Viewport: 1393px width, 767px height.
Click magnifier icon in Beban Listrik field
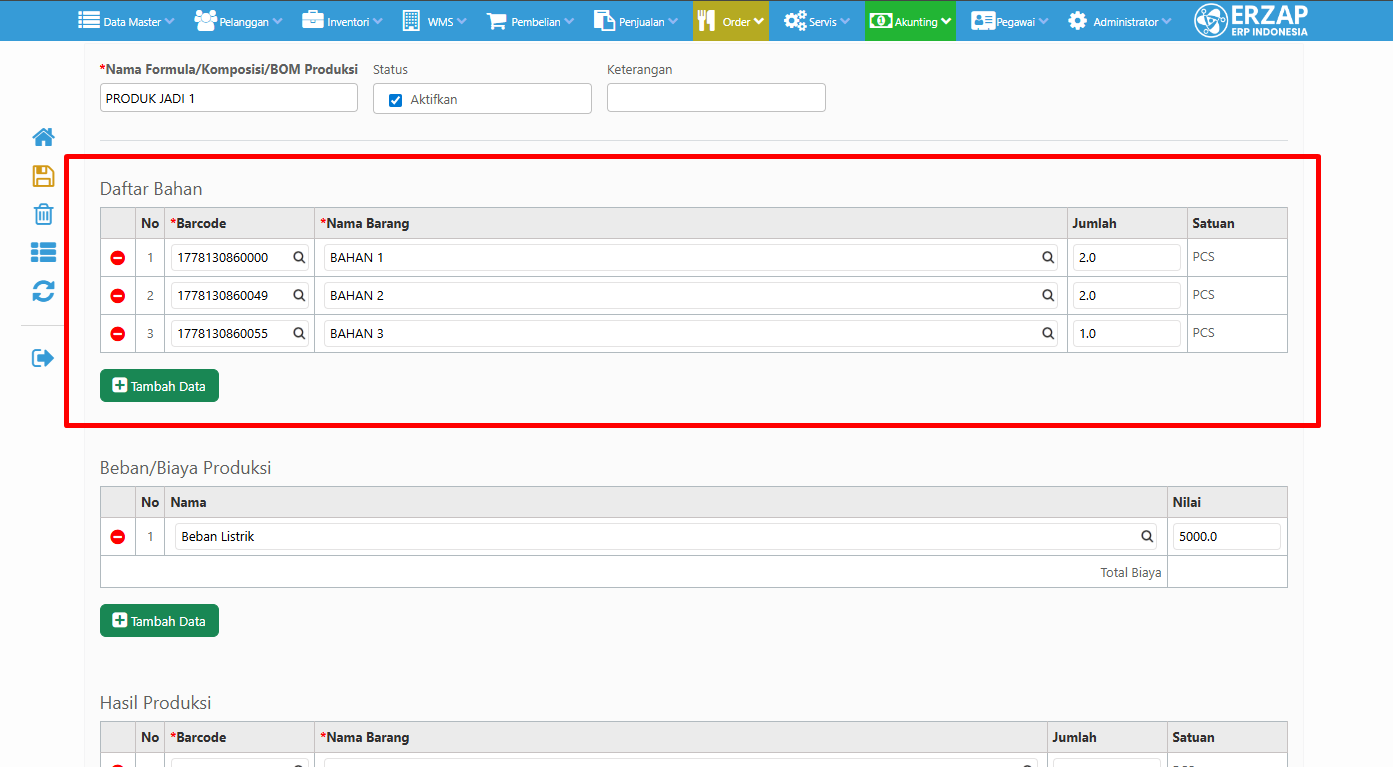tap(1147, 536)
